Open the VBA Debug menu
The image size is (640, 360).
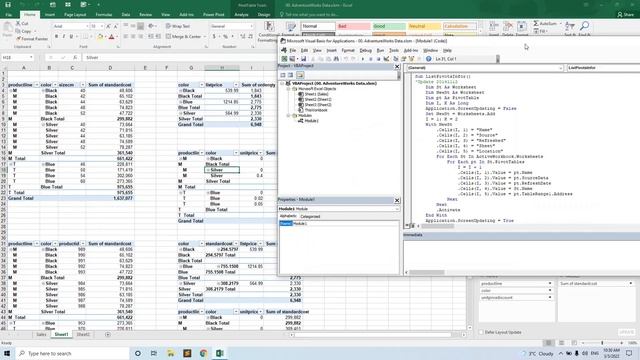click(x=365, y=50)
